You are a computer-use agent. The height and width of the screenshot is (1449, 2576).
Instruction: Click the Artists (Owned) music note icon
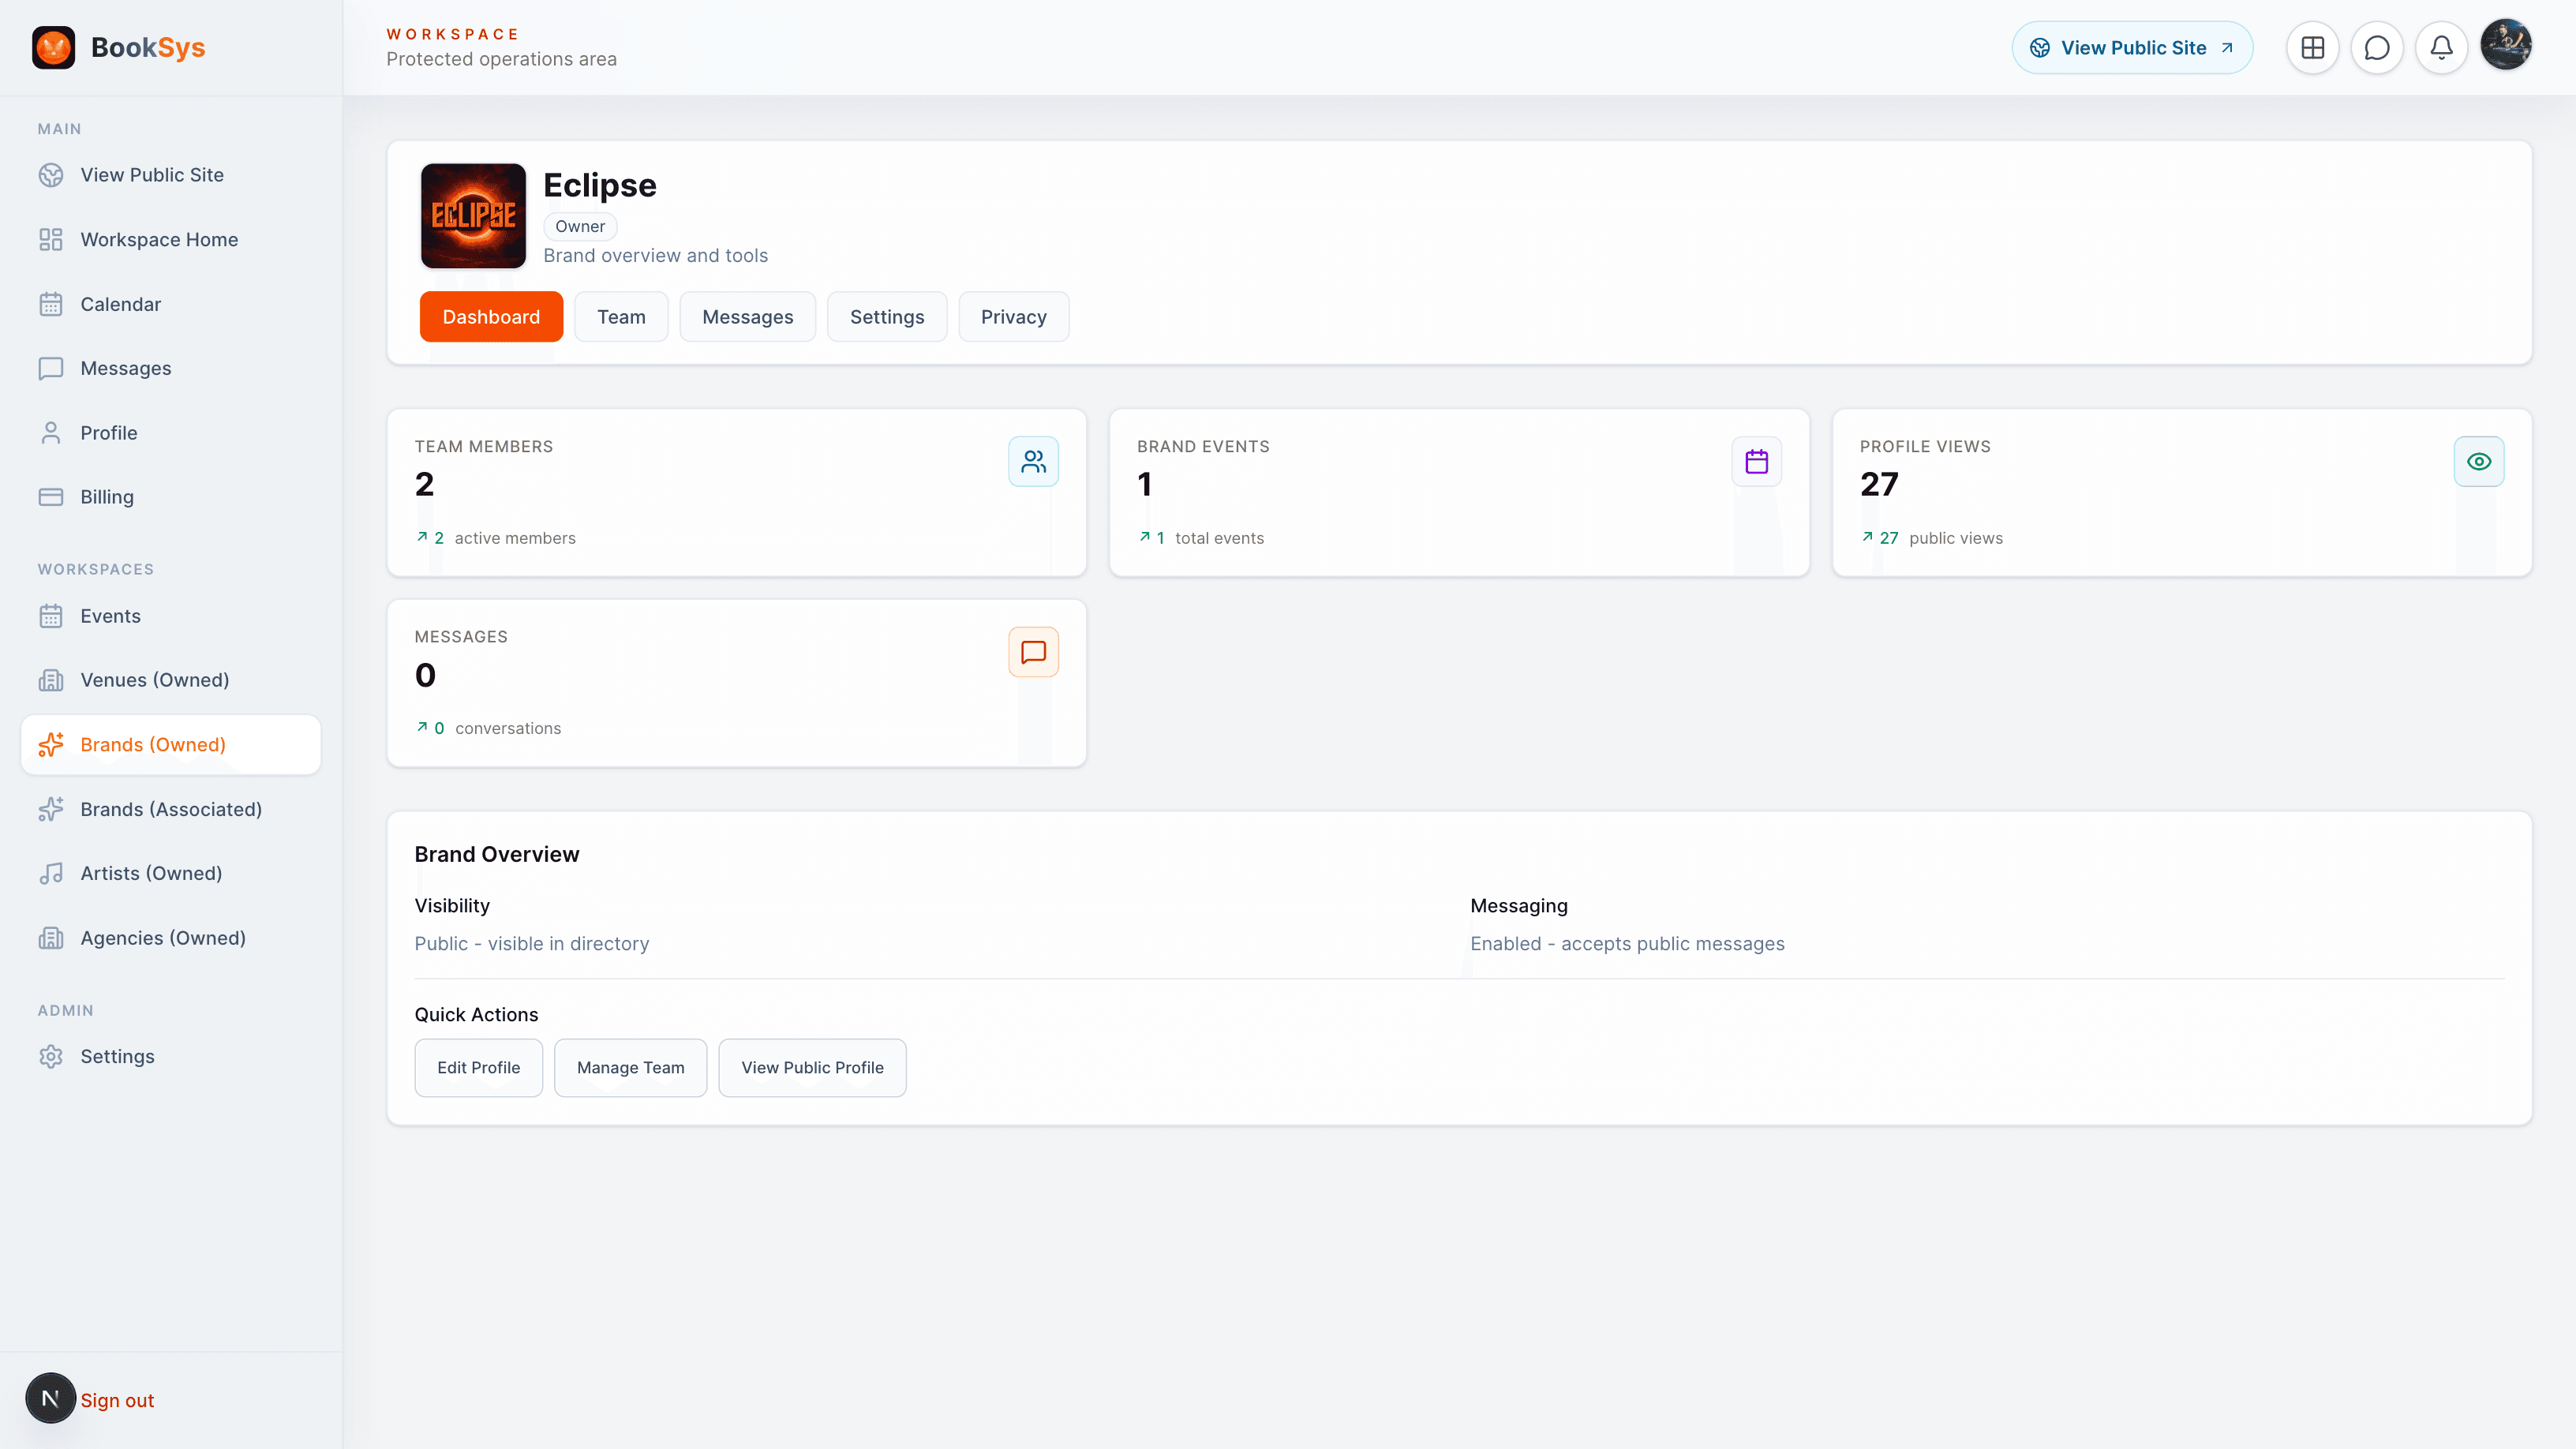pos(51,873)
